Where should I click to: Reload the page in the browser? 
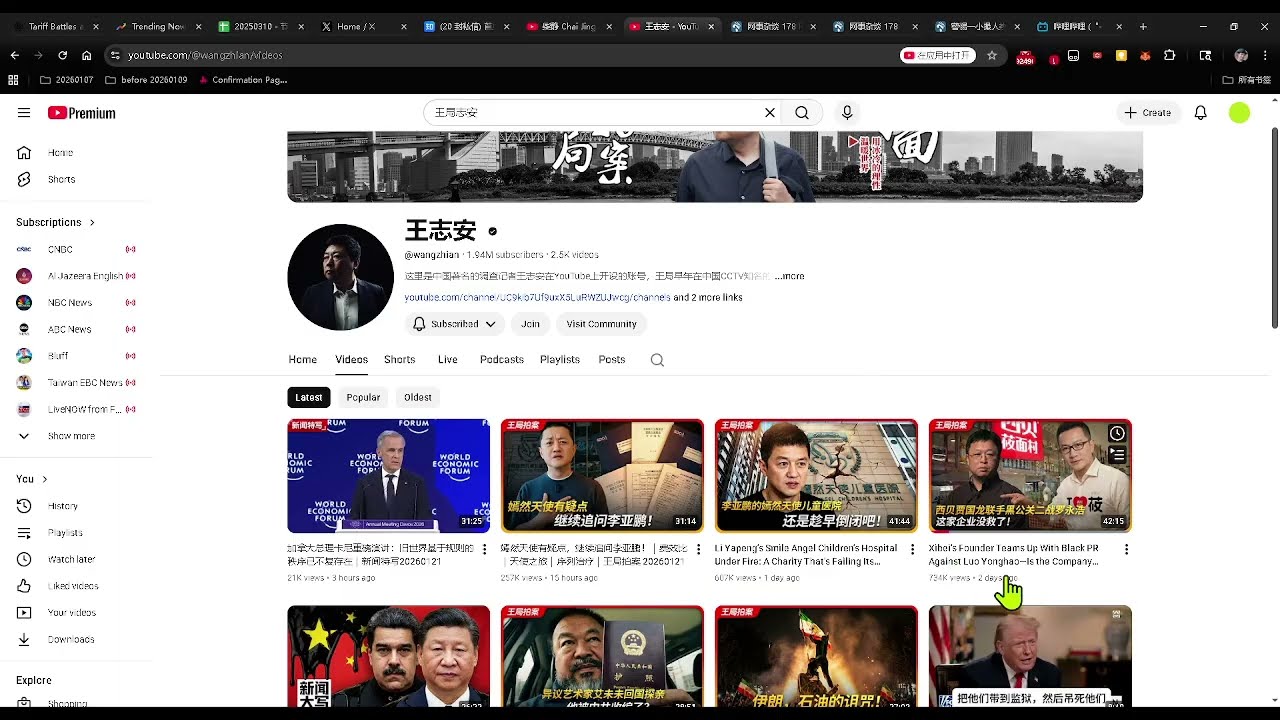pyautogui.click(x=62, y=55)
